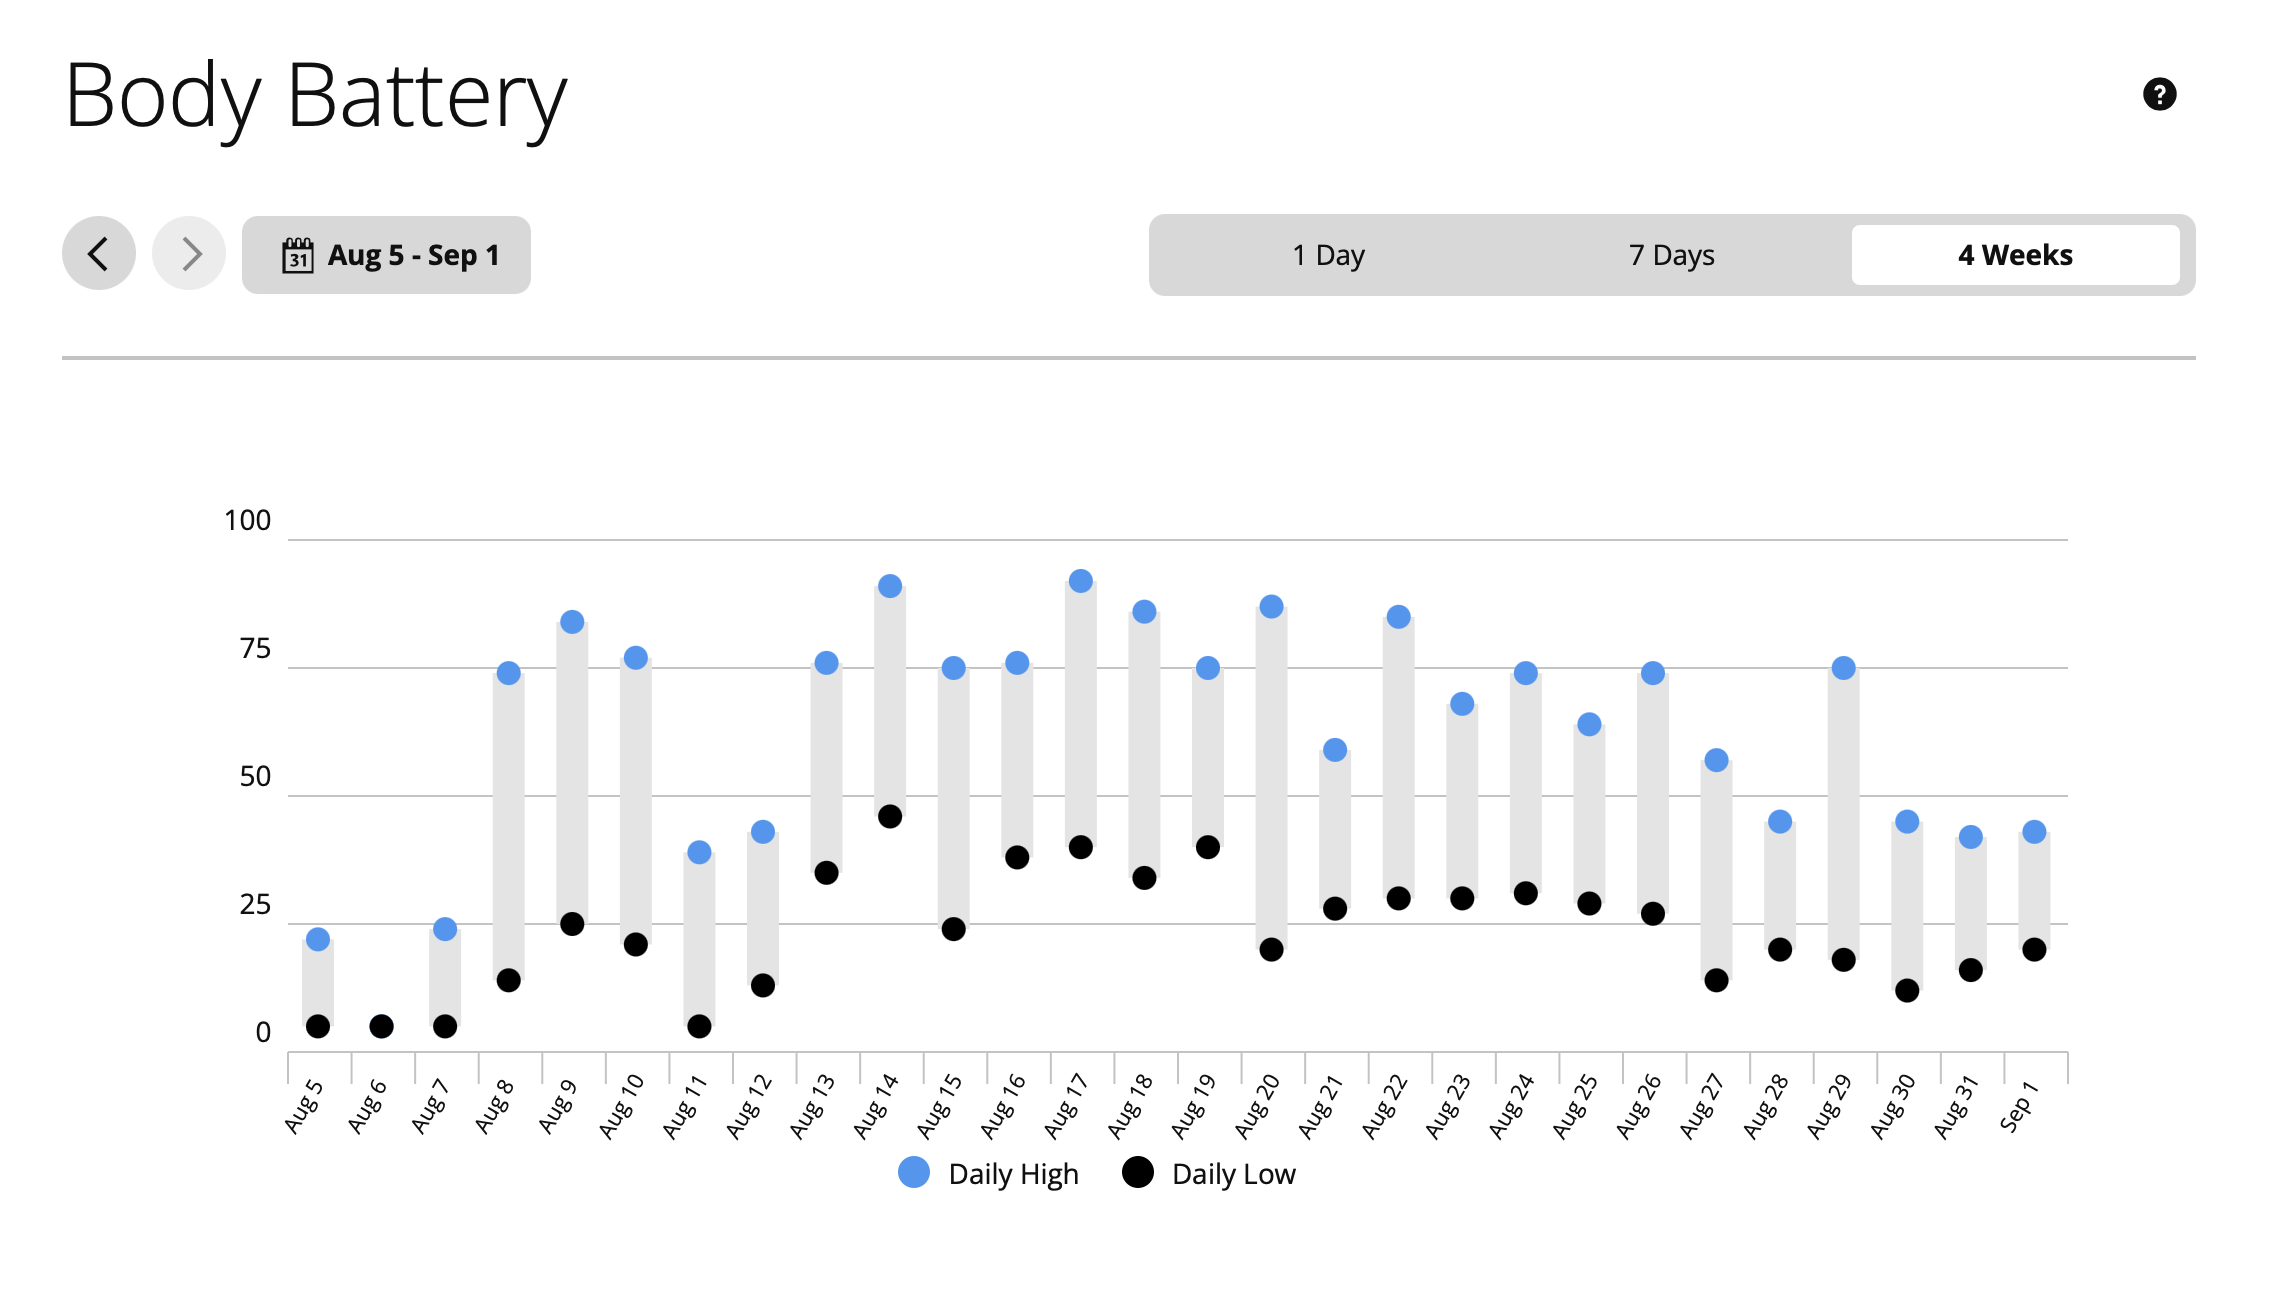This screenshot has width=2272, height=1290.
Task: Toggle Daily High legend blue dot
Action: (x=913, y=1172)
